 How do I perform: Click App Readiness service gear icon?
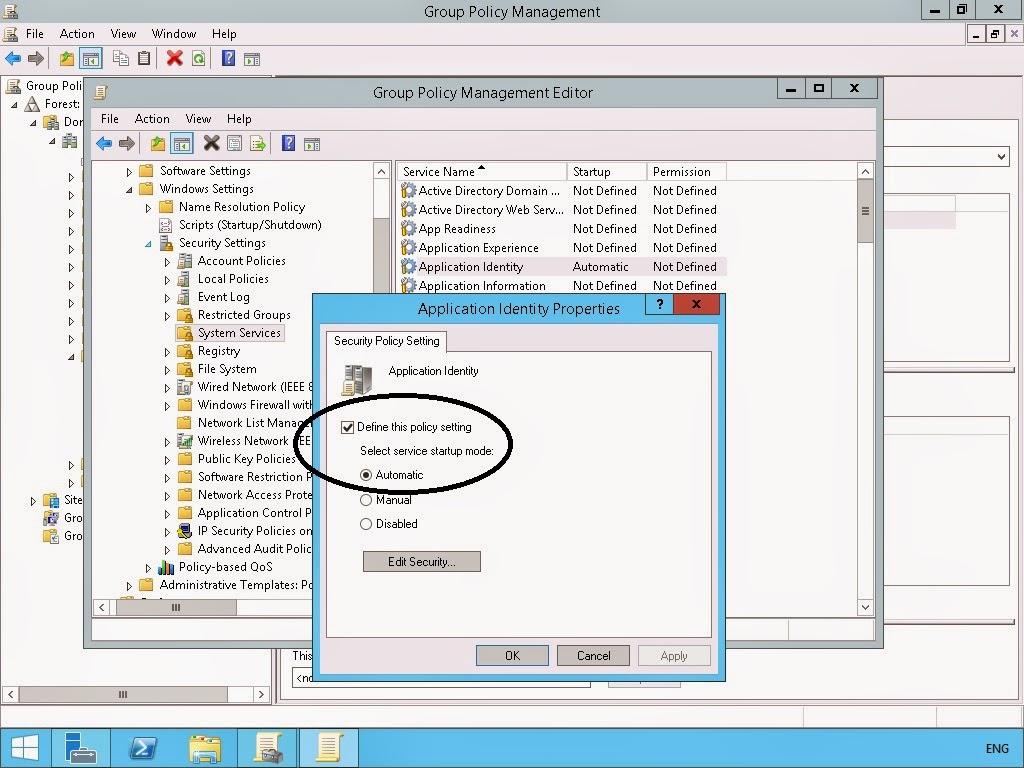[x=409, y=229]
